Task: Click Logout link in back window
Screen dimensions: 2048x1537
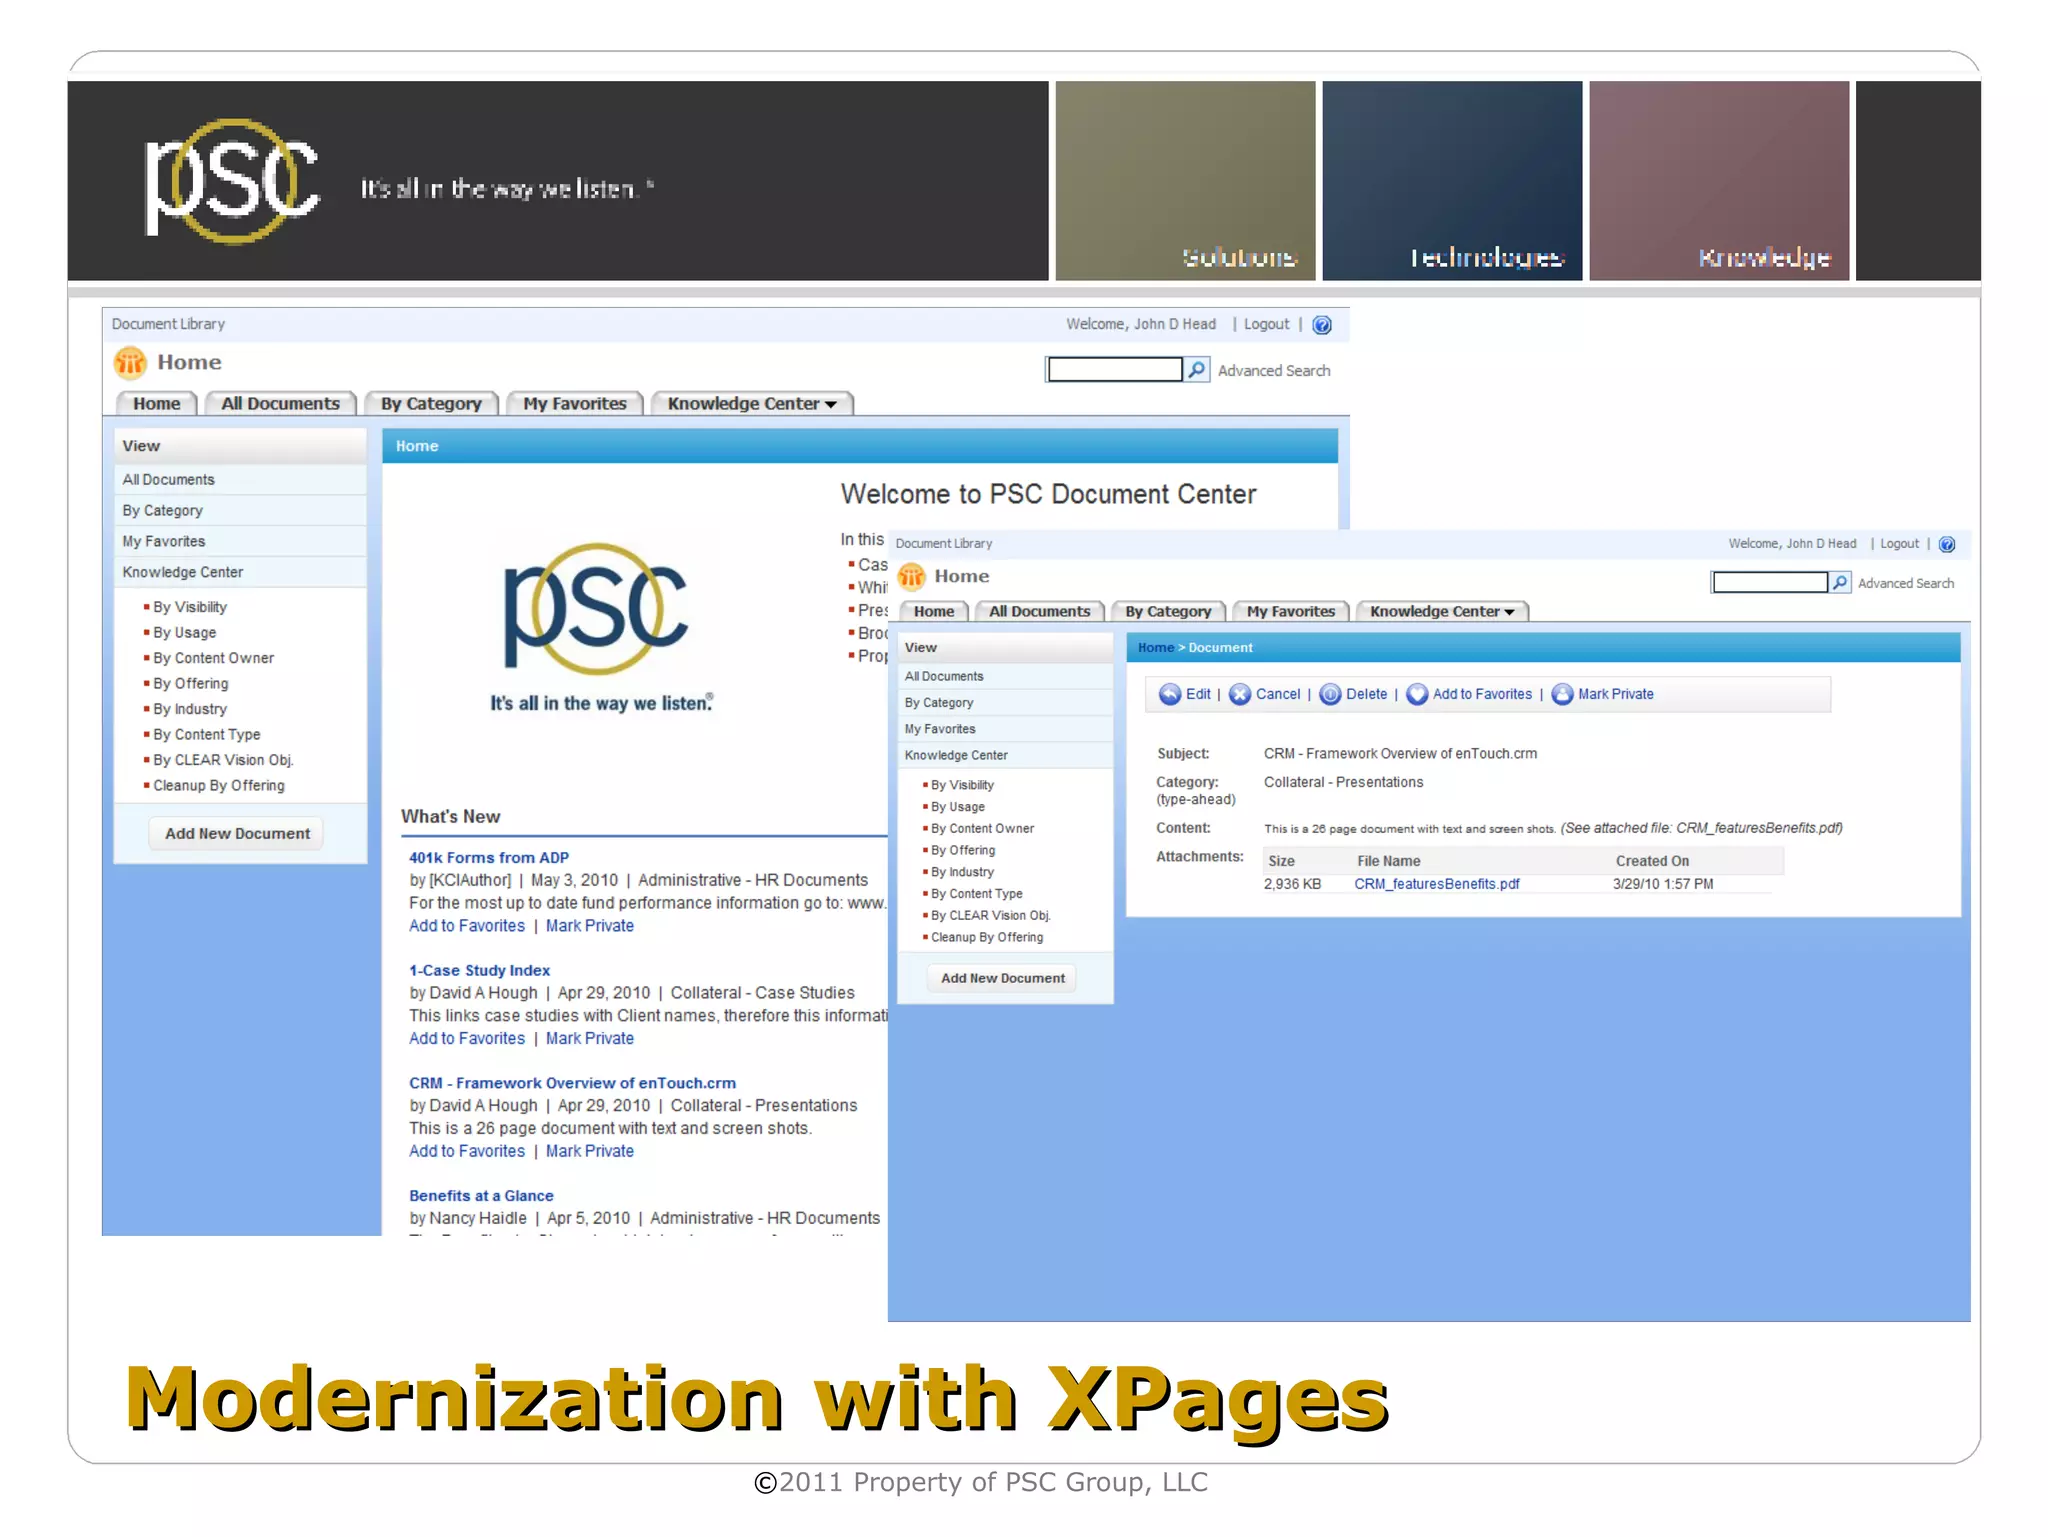Action: coord(1266,325)
